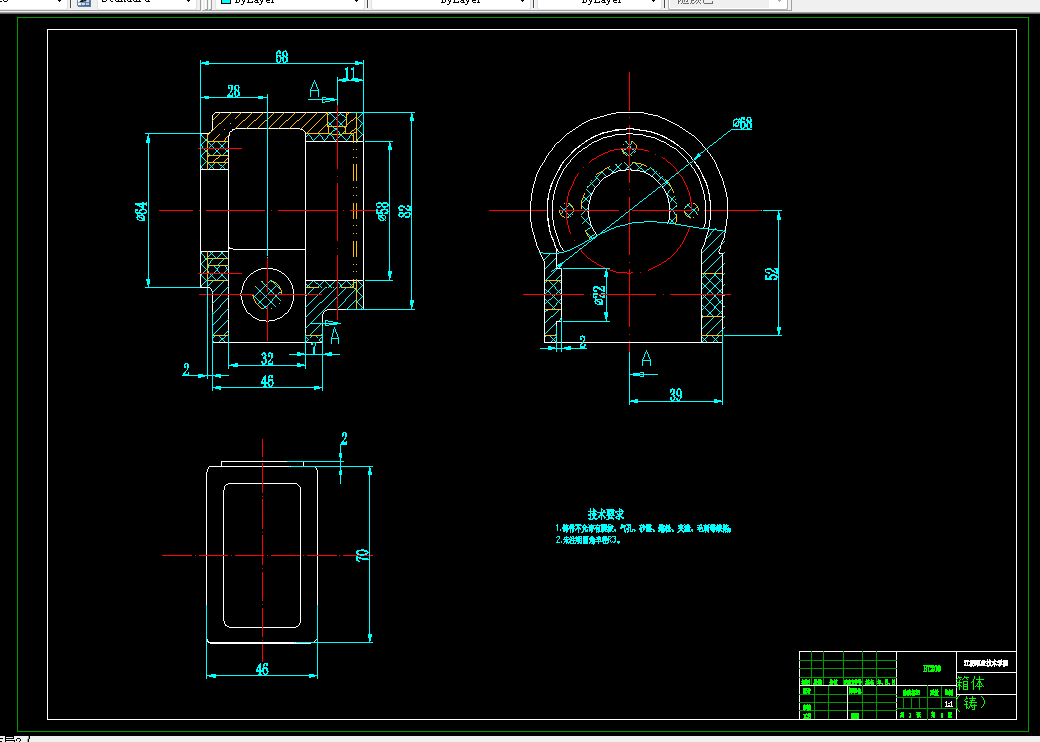
Task: Select section marker A beside the 7 dimension
Action: [335, 336]
